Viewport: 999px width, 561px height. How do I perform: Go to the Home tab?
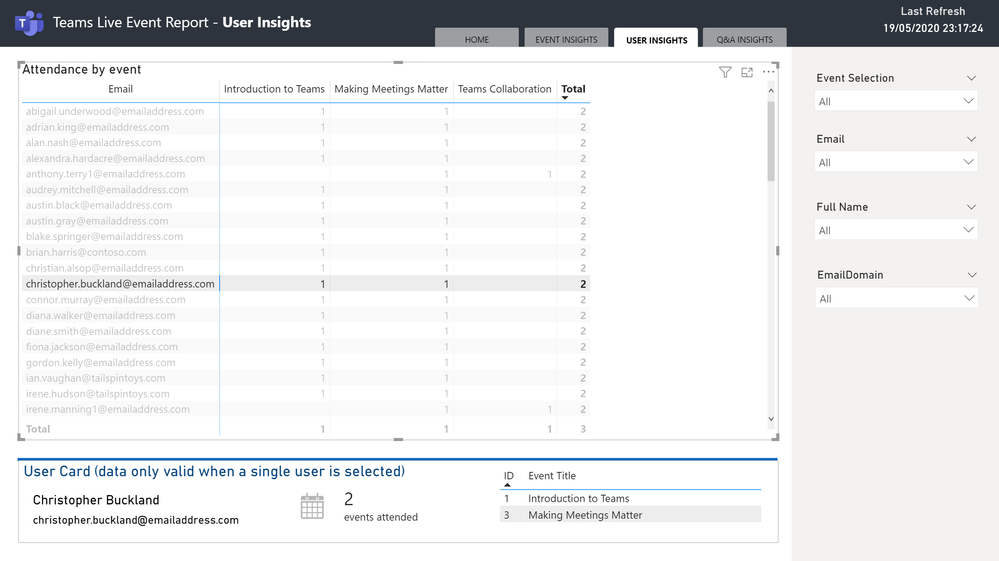(477, 39)
